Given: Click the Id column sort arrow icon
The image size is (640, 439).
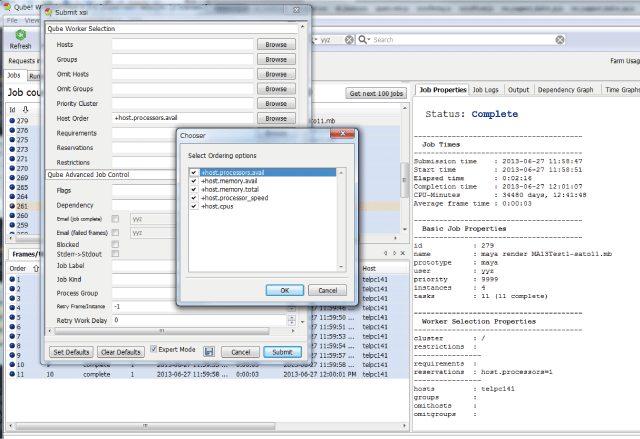Looking at the screenshot, I should point(26,109).
